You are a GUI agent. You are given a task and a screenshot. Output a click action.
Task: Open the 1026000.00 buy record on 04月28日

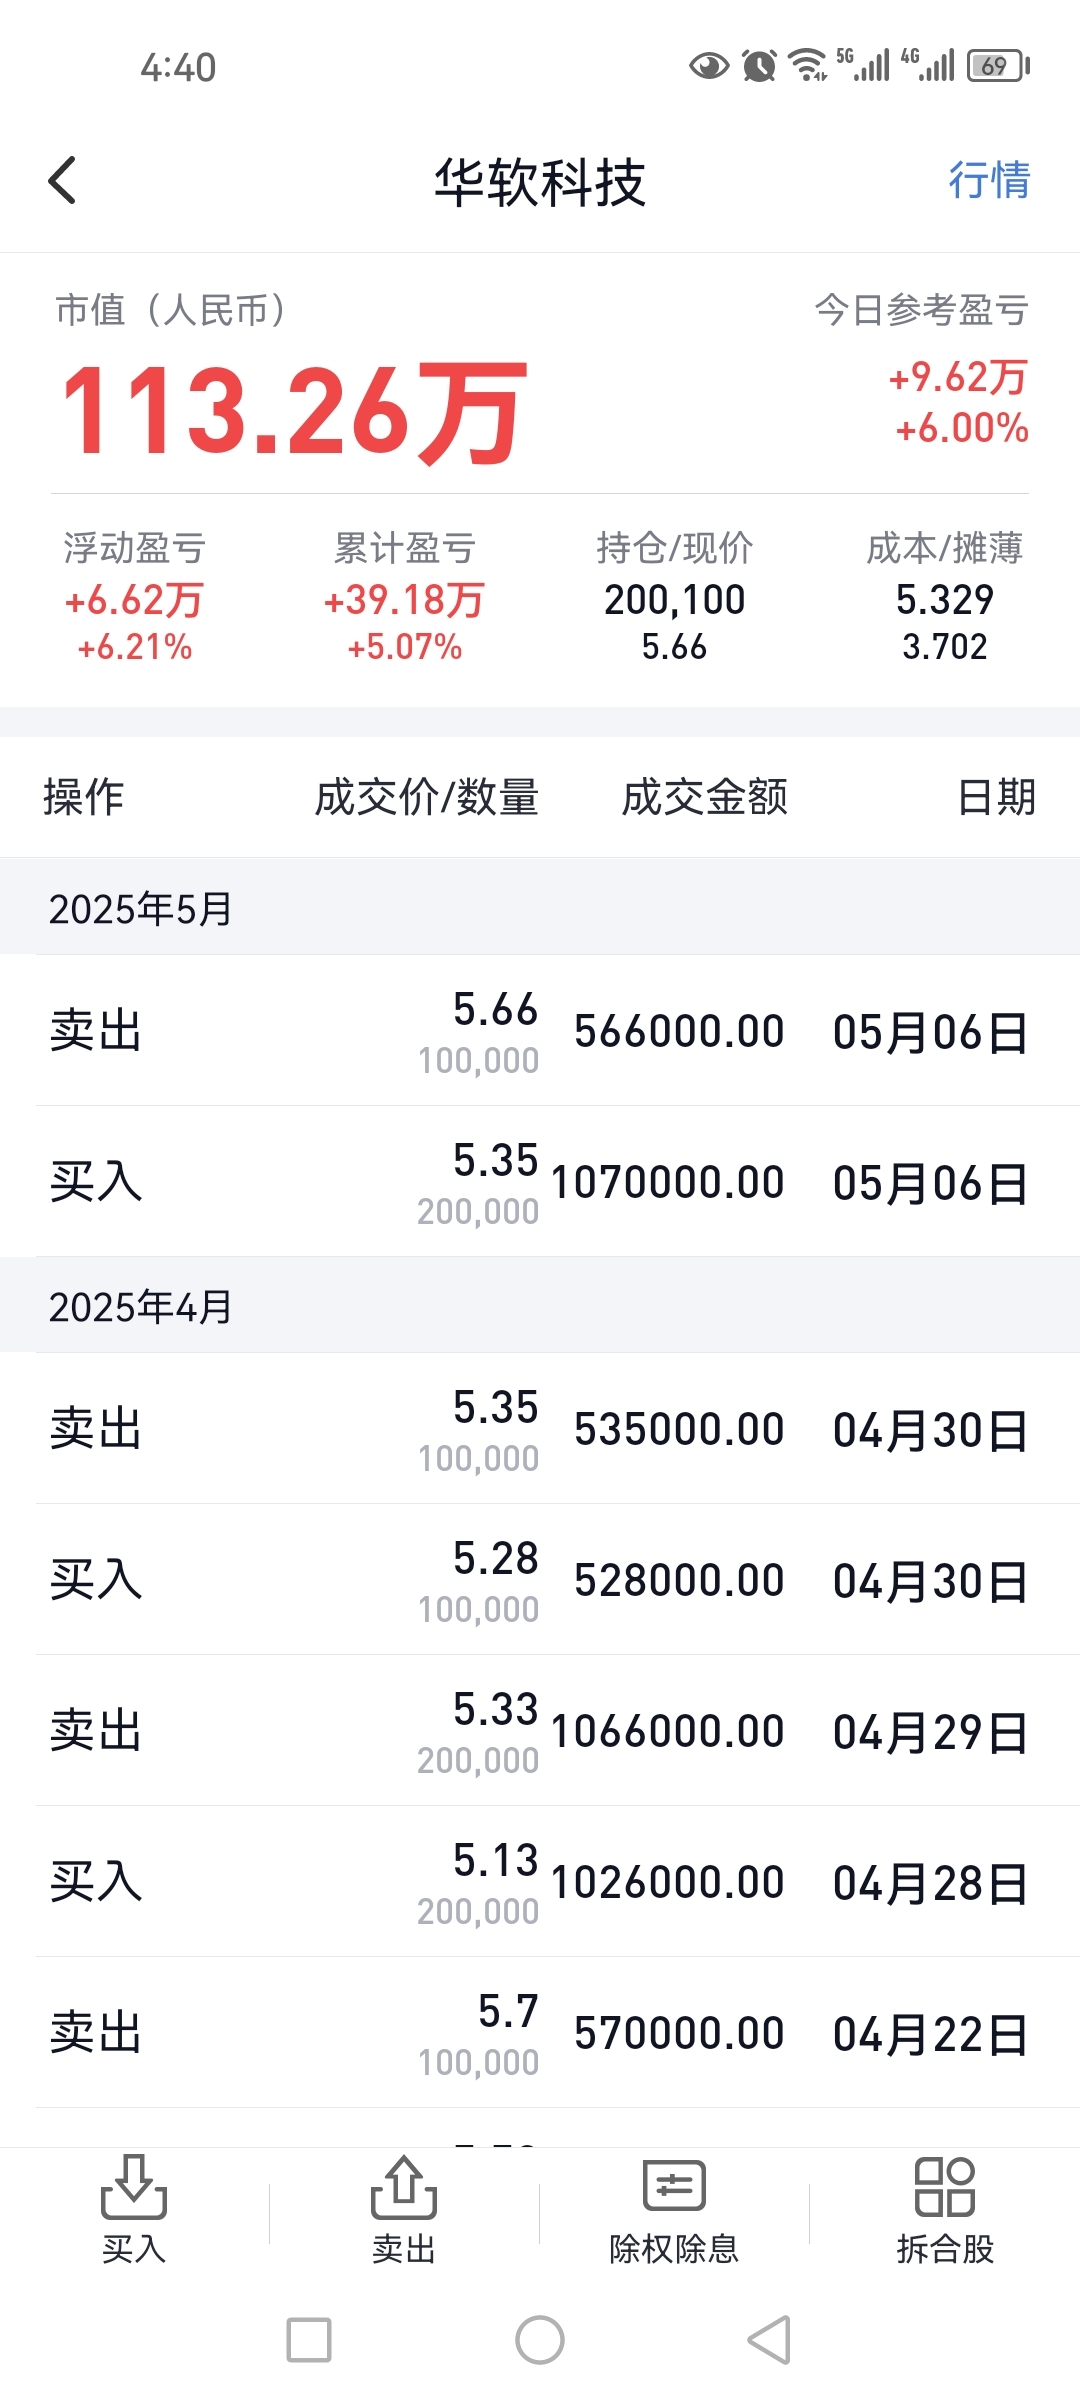tap(540, 1882)
